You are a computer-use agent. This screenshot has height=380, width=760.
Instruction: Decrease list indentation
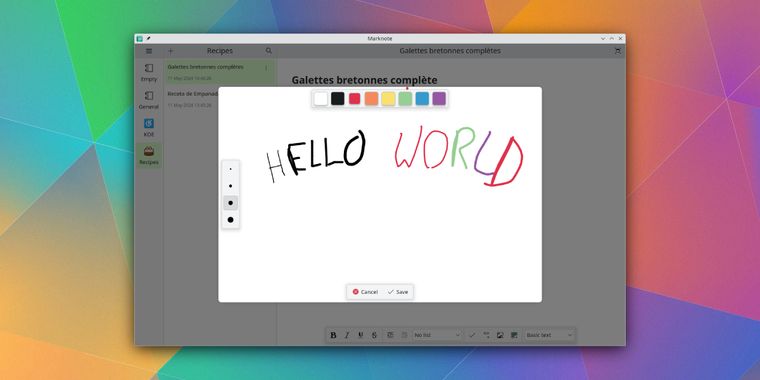[x=404, y=335]
